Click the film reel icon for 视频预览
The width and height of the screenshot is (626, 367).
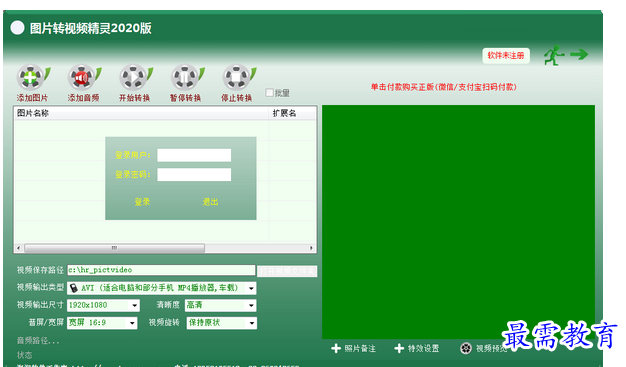click(466, 348)
